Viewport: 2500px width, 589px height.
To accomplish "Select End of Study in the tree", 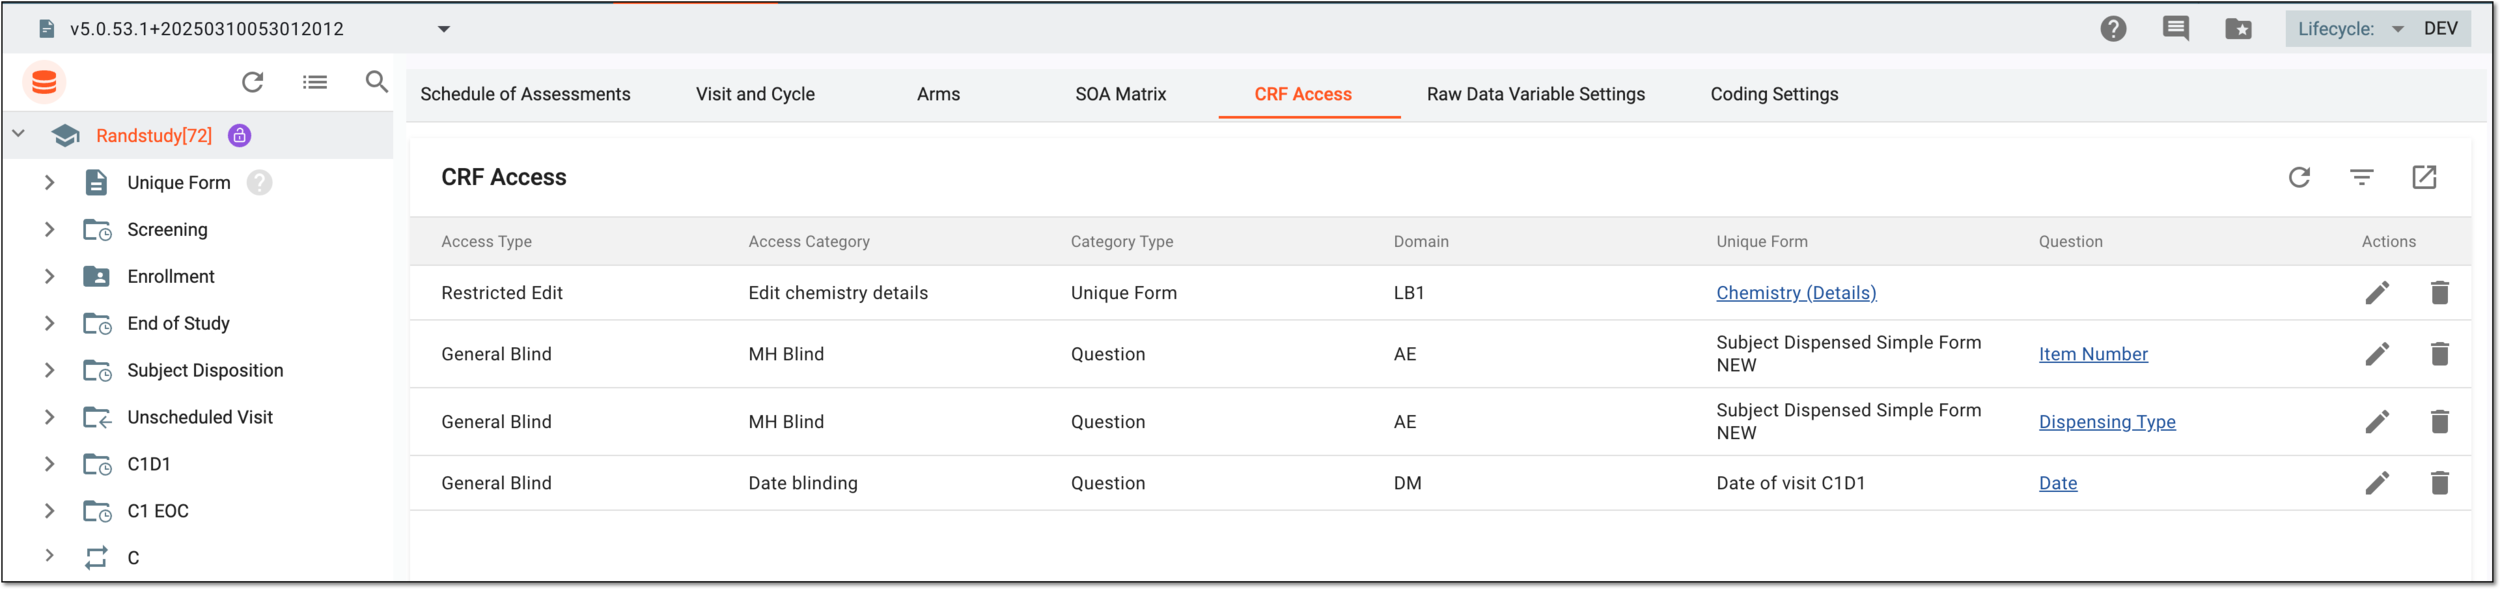I will pos(178,324).
